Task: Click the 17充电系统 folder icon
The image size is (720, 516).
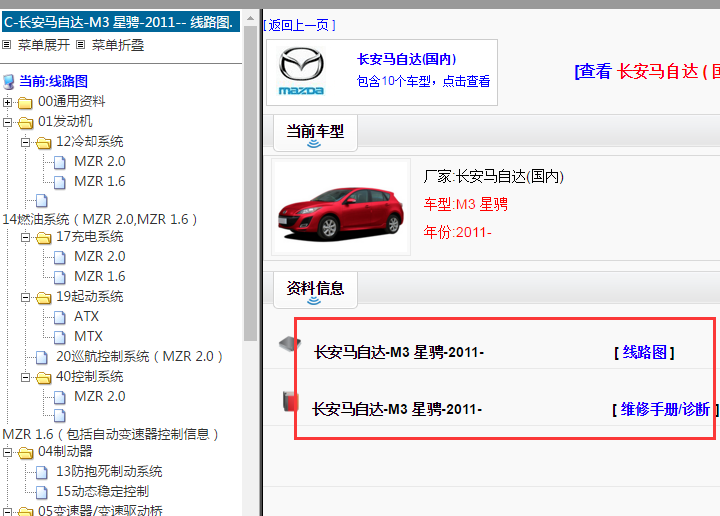Action: point(43,237)
